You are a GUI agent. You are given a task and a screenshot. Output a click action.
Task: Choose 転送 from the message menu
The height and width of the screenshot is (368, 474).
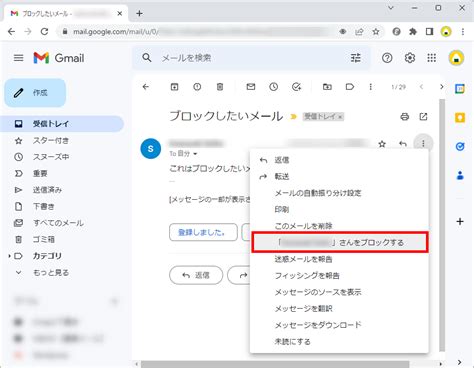339,177
